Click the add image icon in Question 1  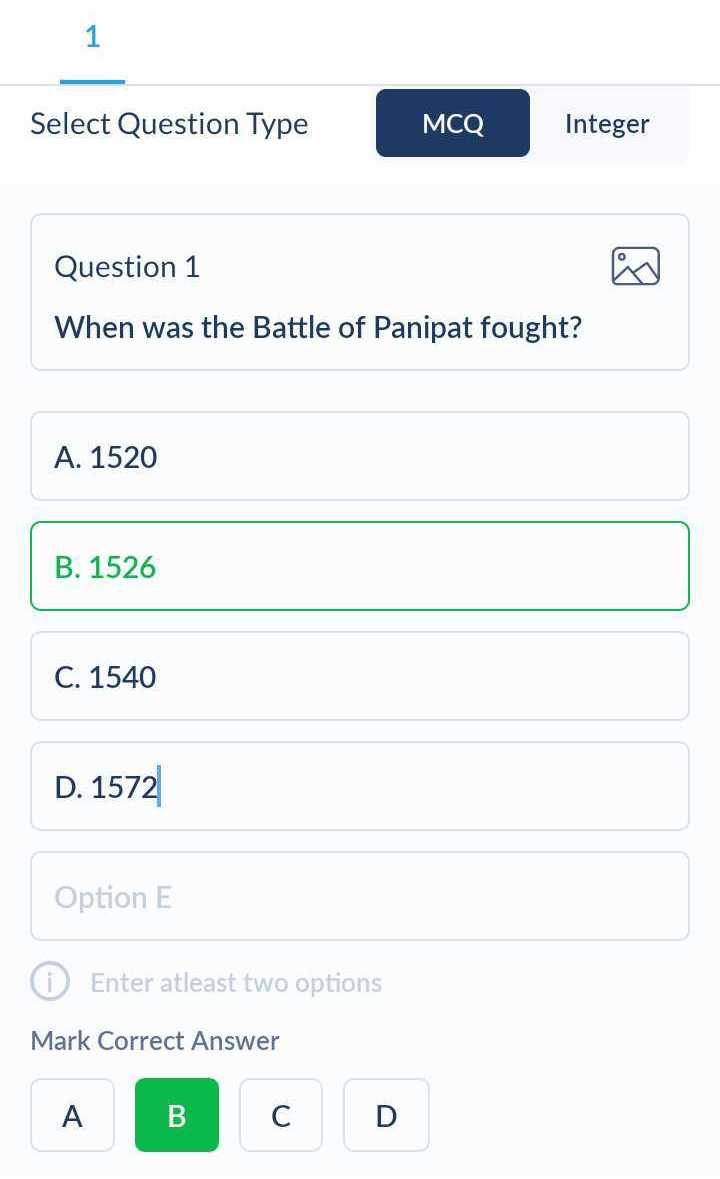pyautogui.click(x=635, y=267)
